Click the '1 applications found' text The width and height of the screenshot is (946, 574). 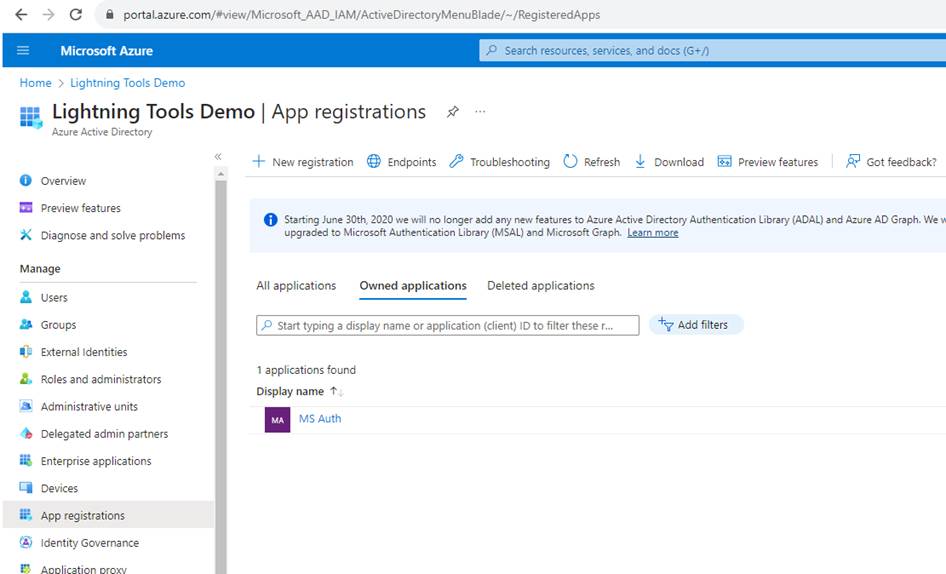pos(306,369)
